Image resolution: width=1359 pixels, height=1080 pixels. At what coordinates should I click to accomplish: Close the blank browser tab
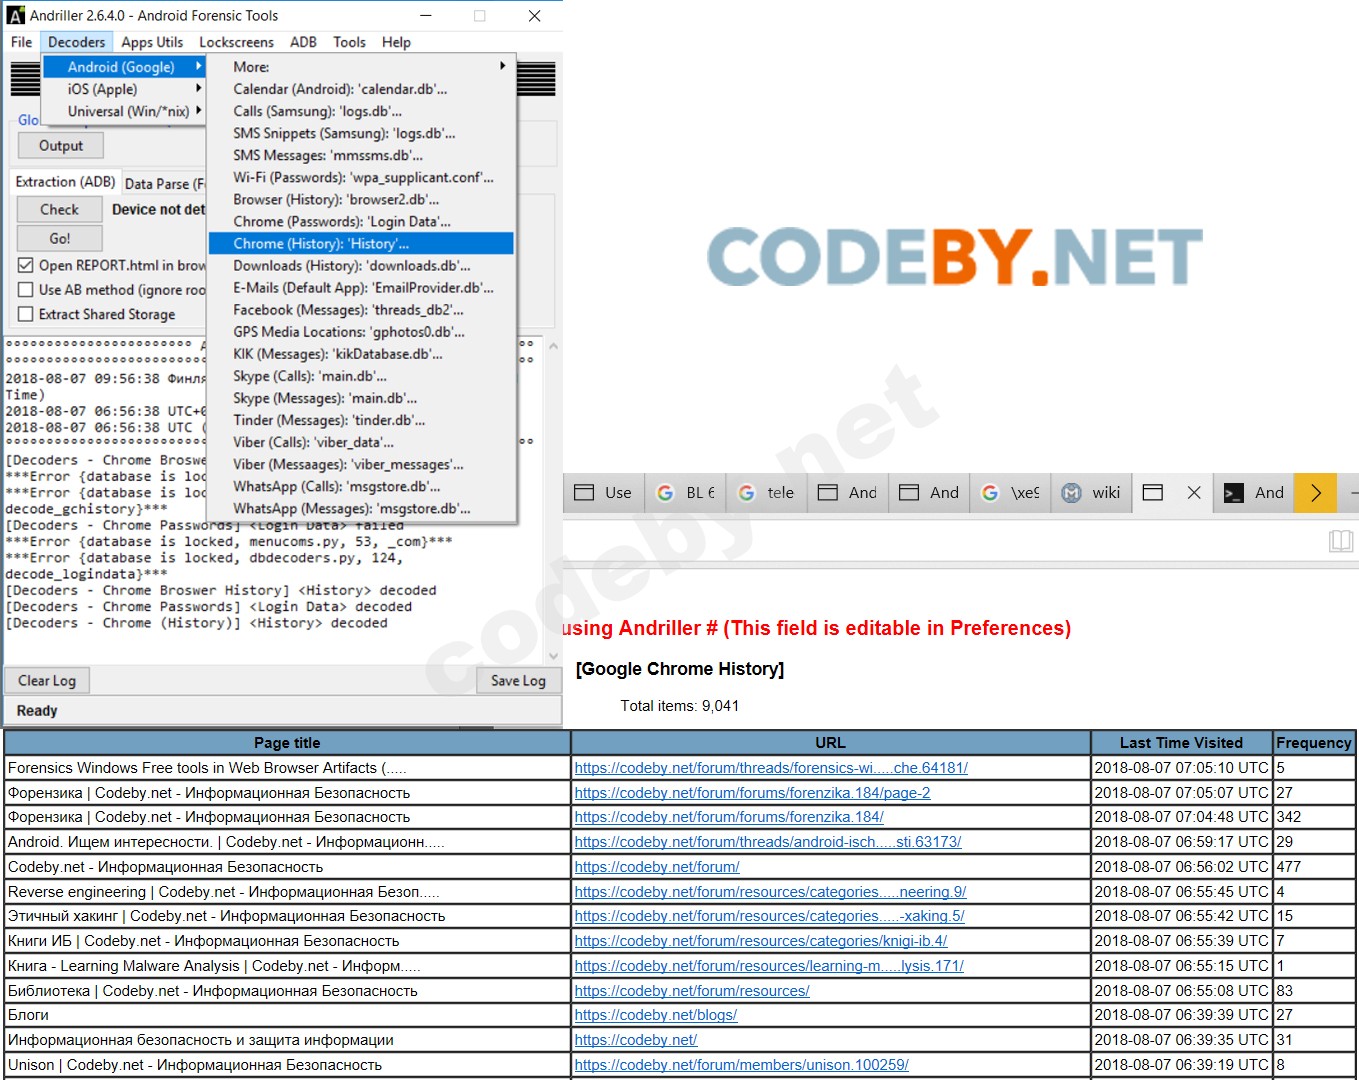[1194, 492]
